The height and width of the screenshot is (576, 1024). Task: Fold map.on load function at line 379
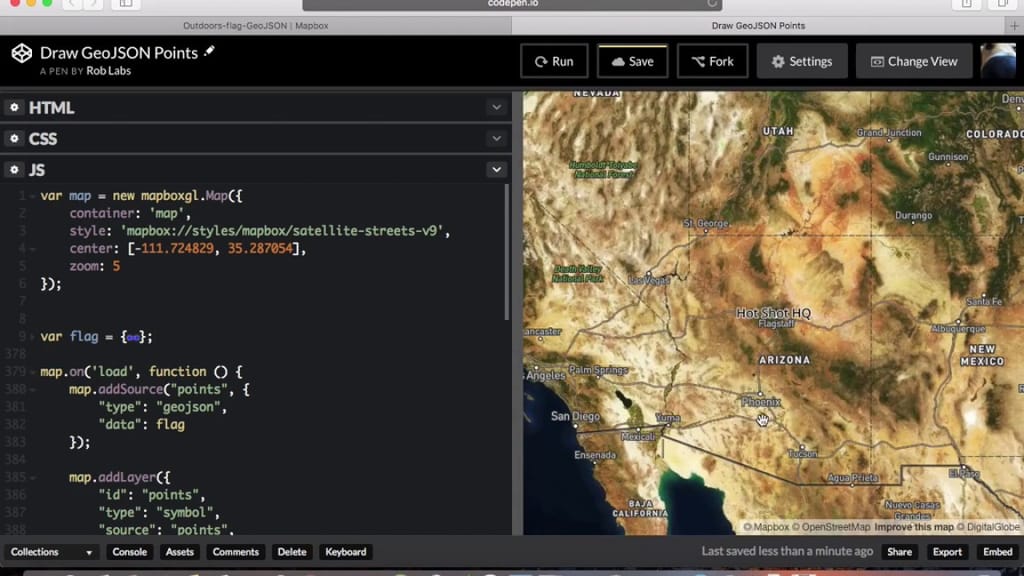33,372
